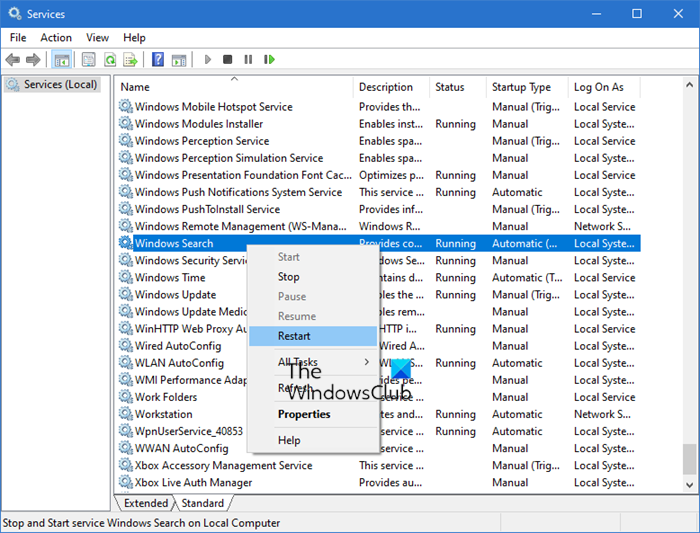Screen dimensions: 700x533
Task: Select Windows Modules Installer service
Action: coord(379,124)
